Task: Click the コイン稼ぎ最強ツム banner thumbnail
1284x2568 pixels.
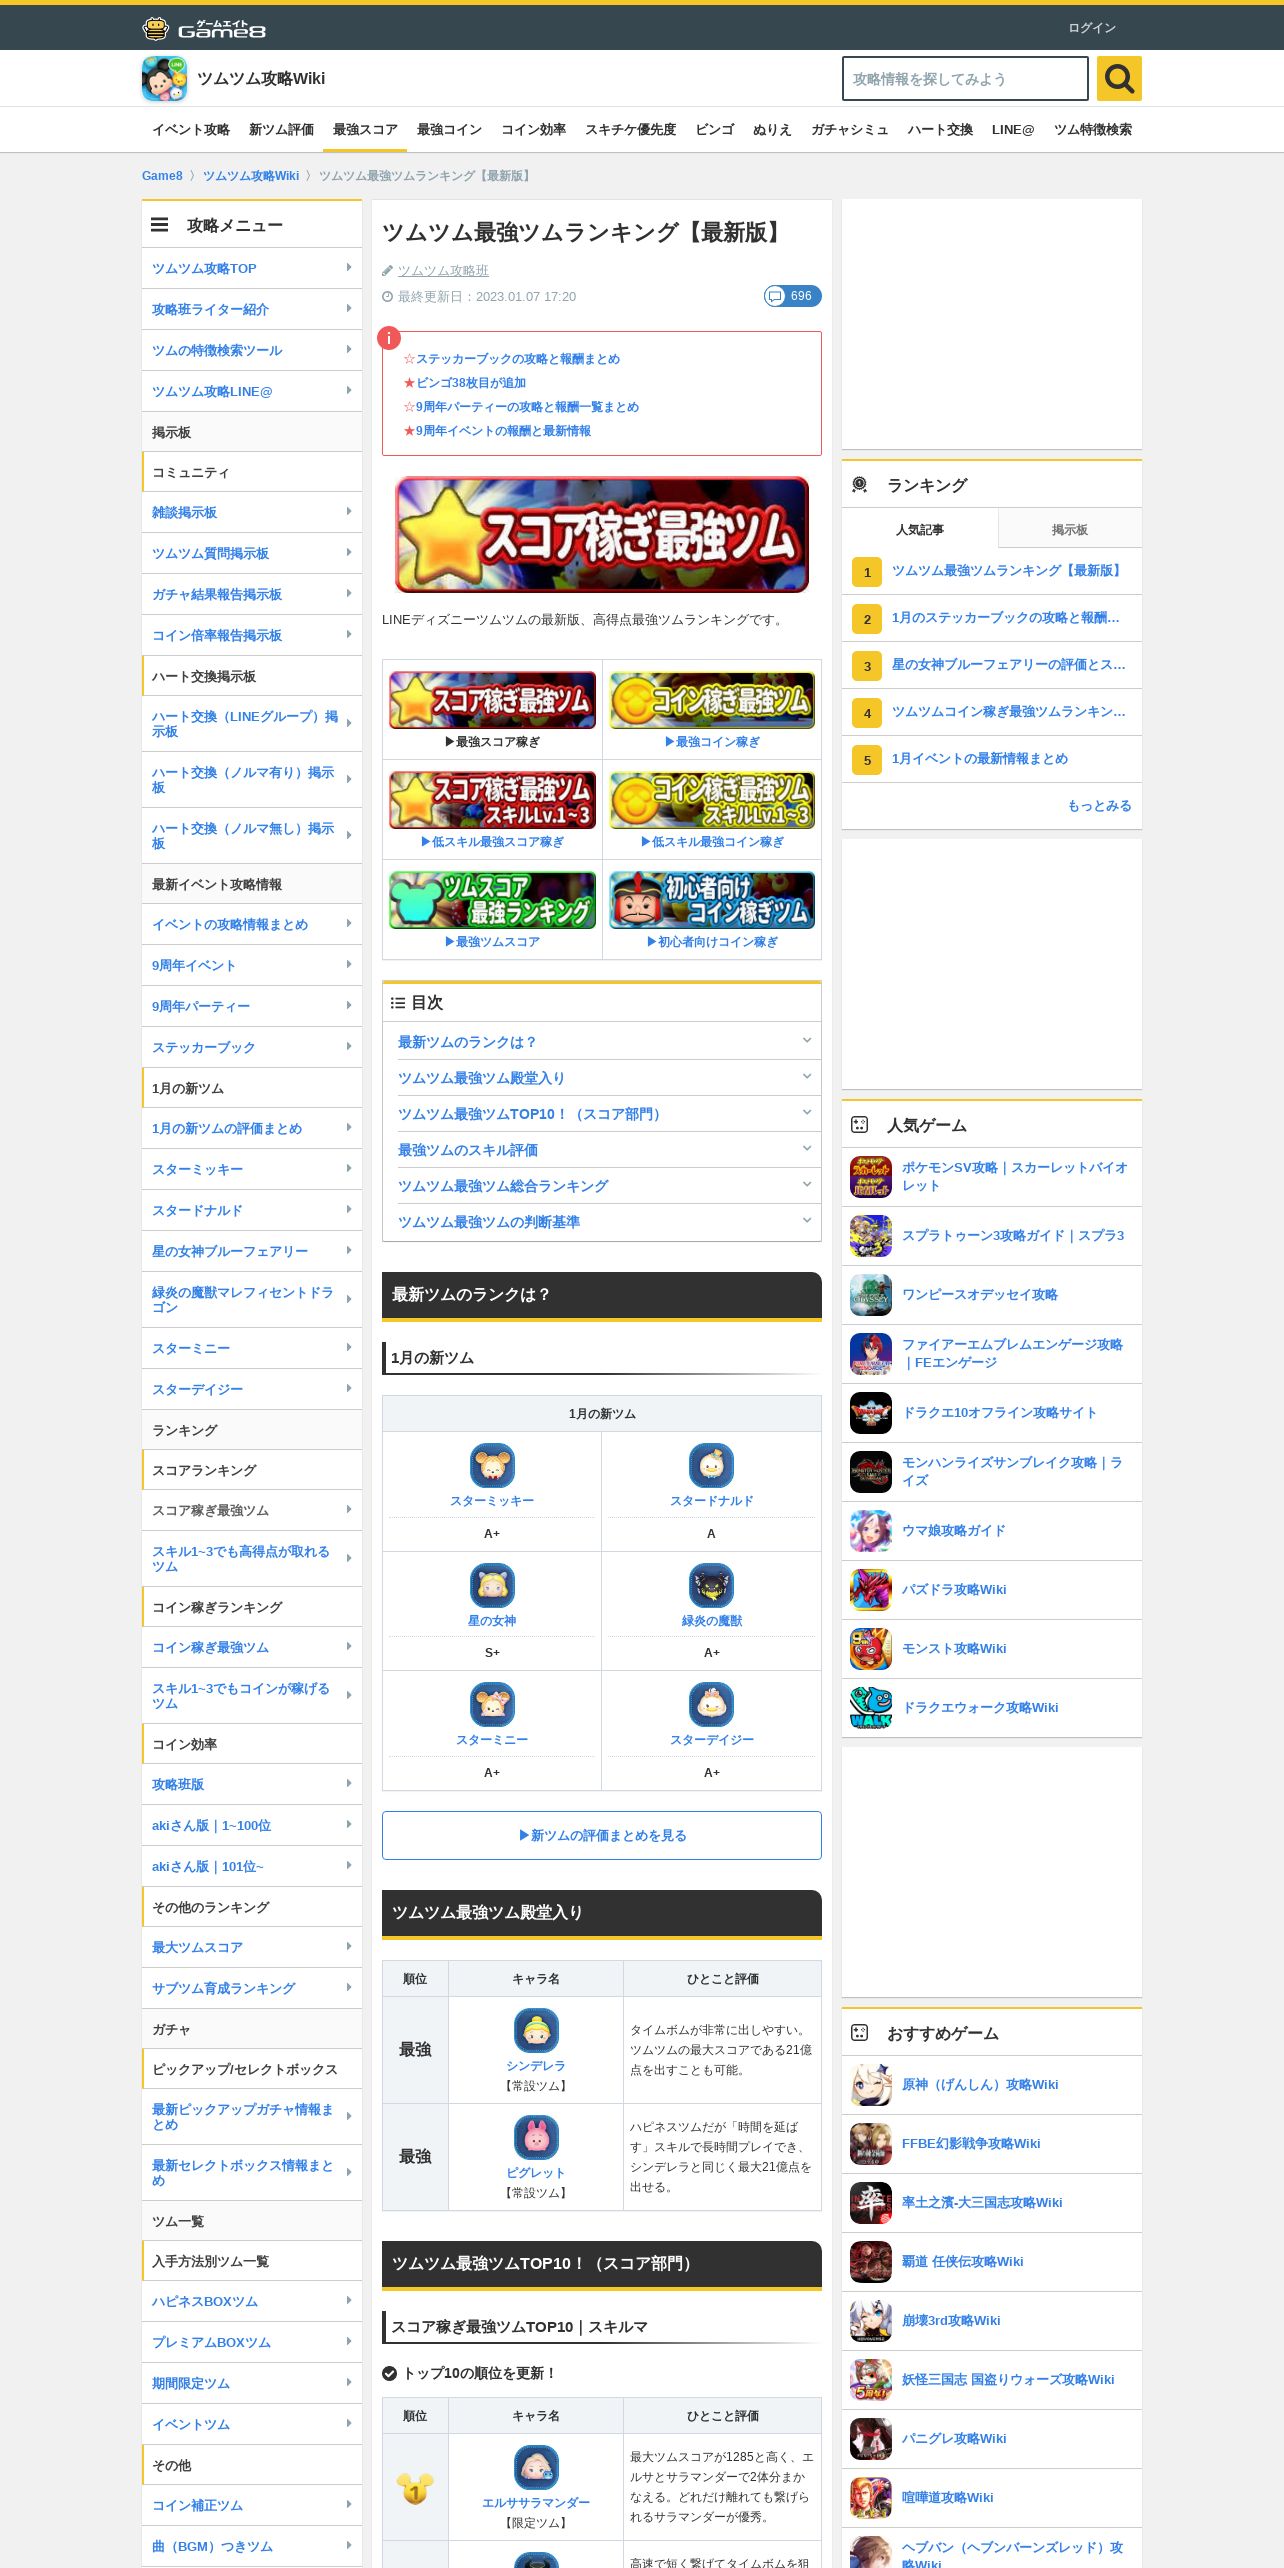Action: tap(712, 699)
